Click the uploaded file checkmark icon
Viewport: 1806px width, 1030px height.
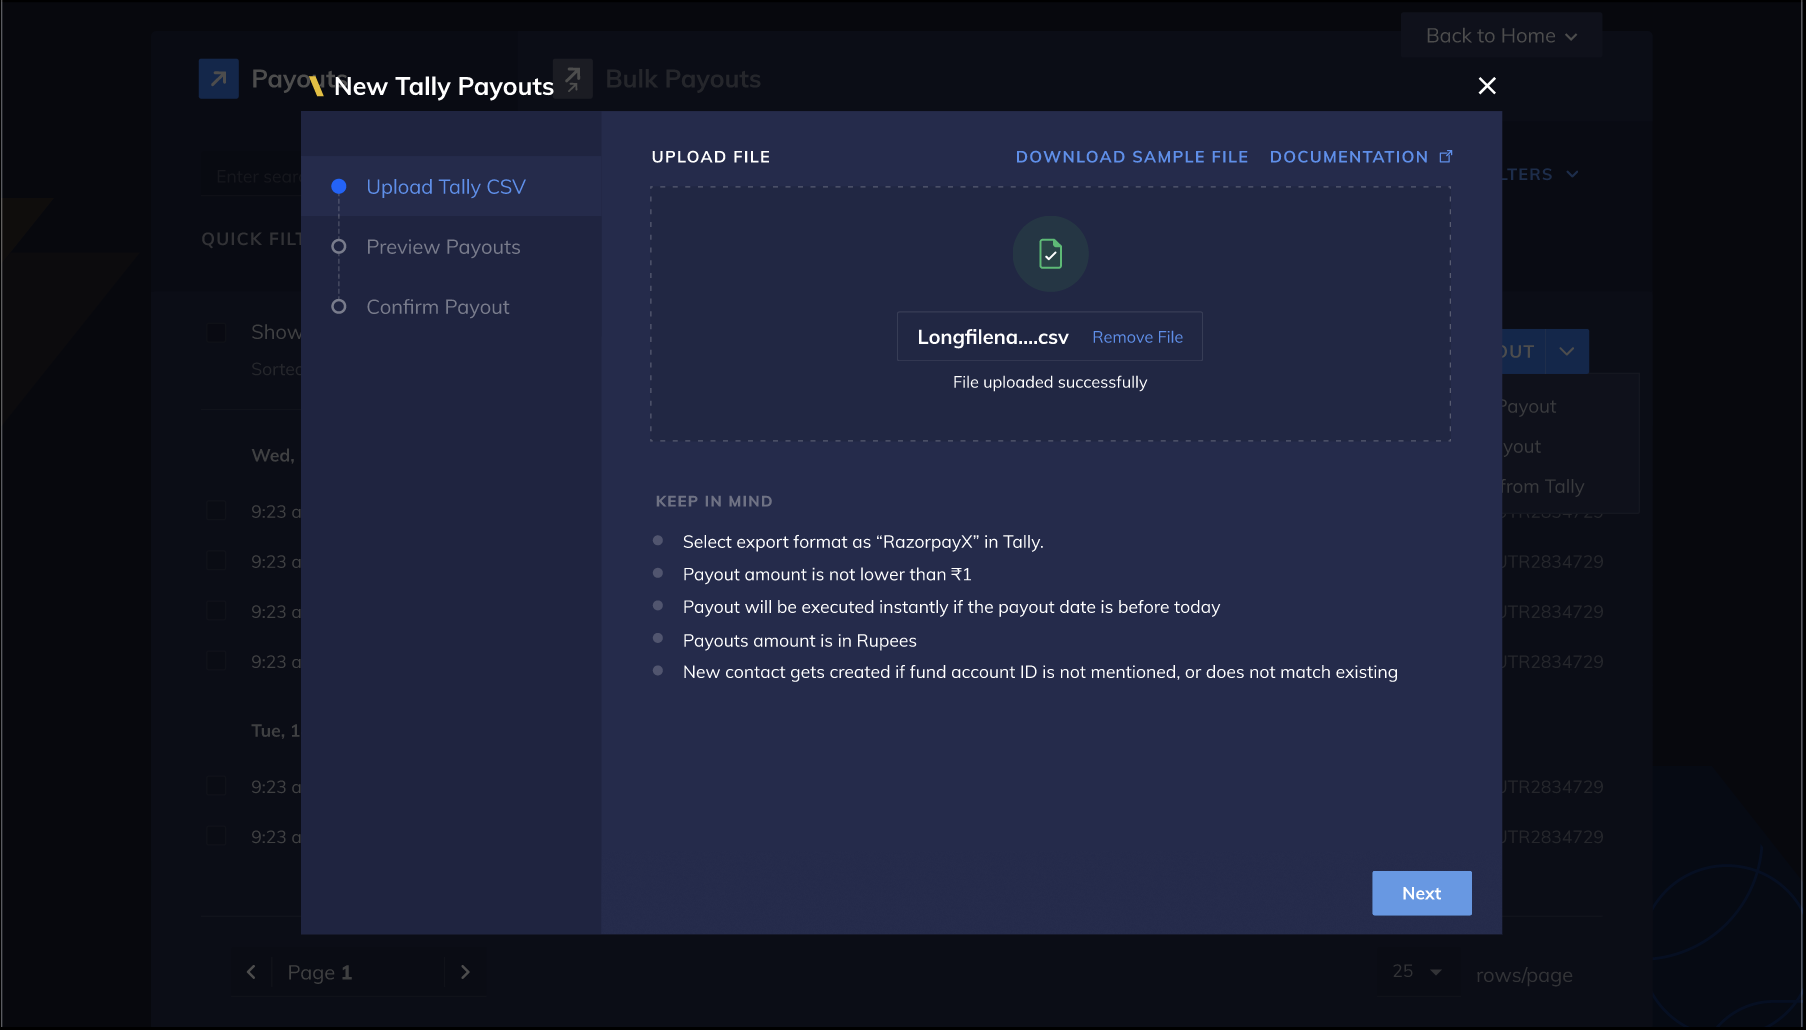[x=1050, y=254]
